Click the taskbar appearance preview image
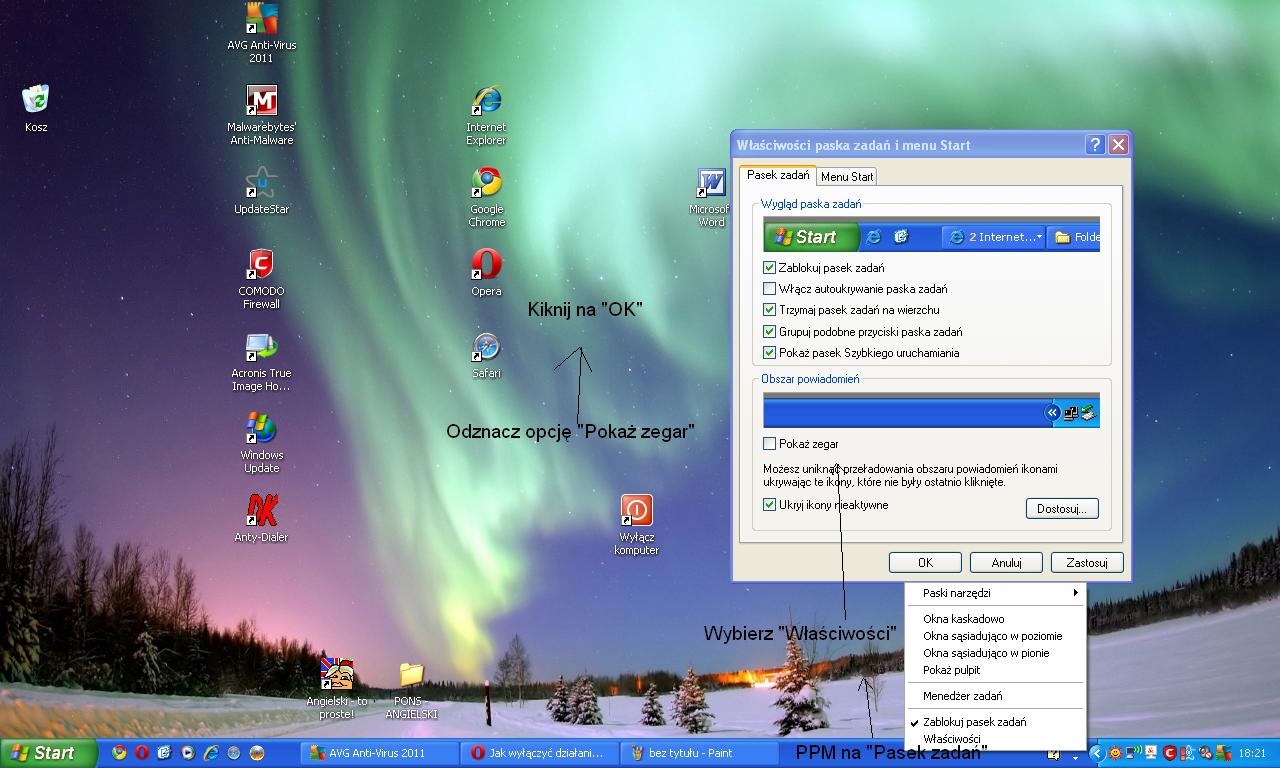 click(931, 234)
